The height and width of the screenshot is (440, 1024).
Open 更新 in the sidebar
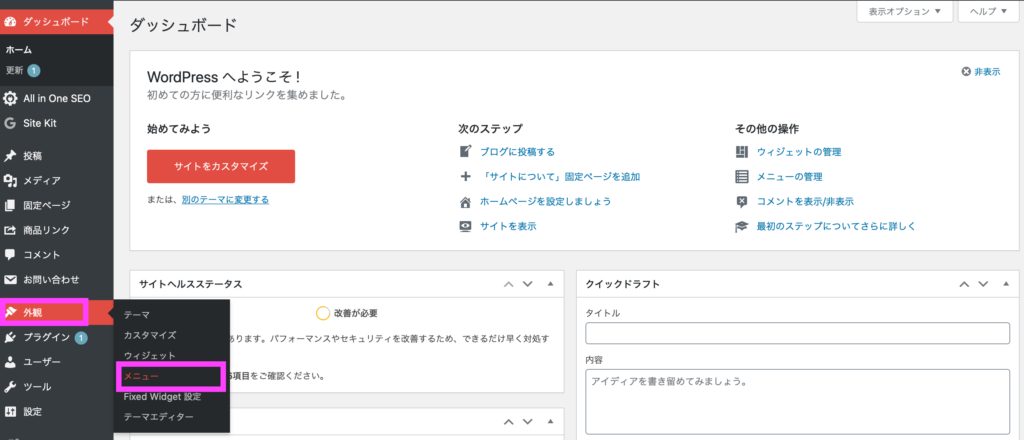pos(15,70)
